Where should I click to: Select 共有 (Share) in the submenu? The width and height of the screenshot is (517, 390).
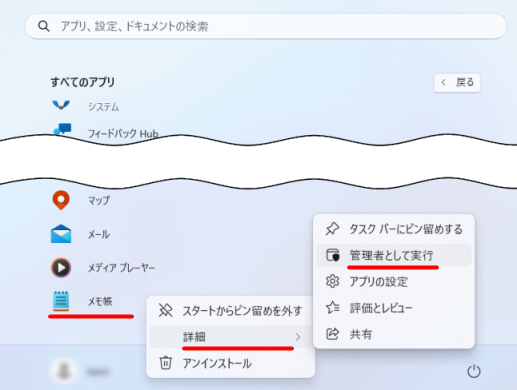click(x=394, y=334)
